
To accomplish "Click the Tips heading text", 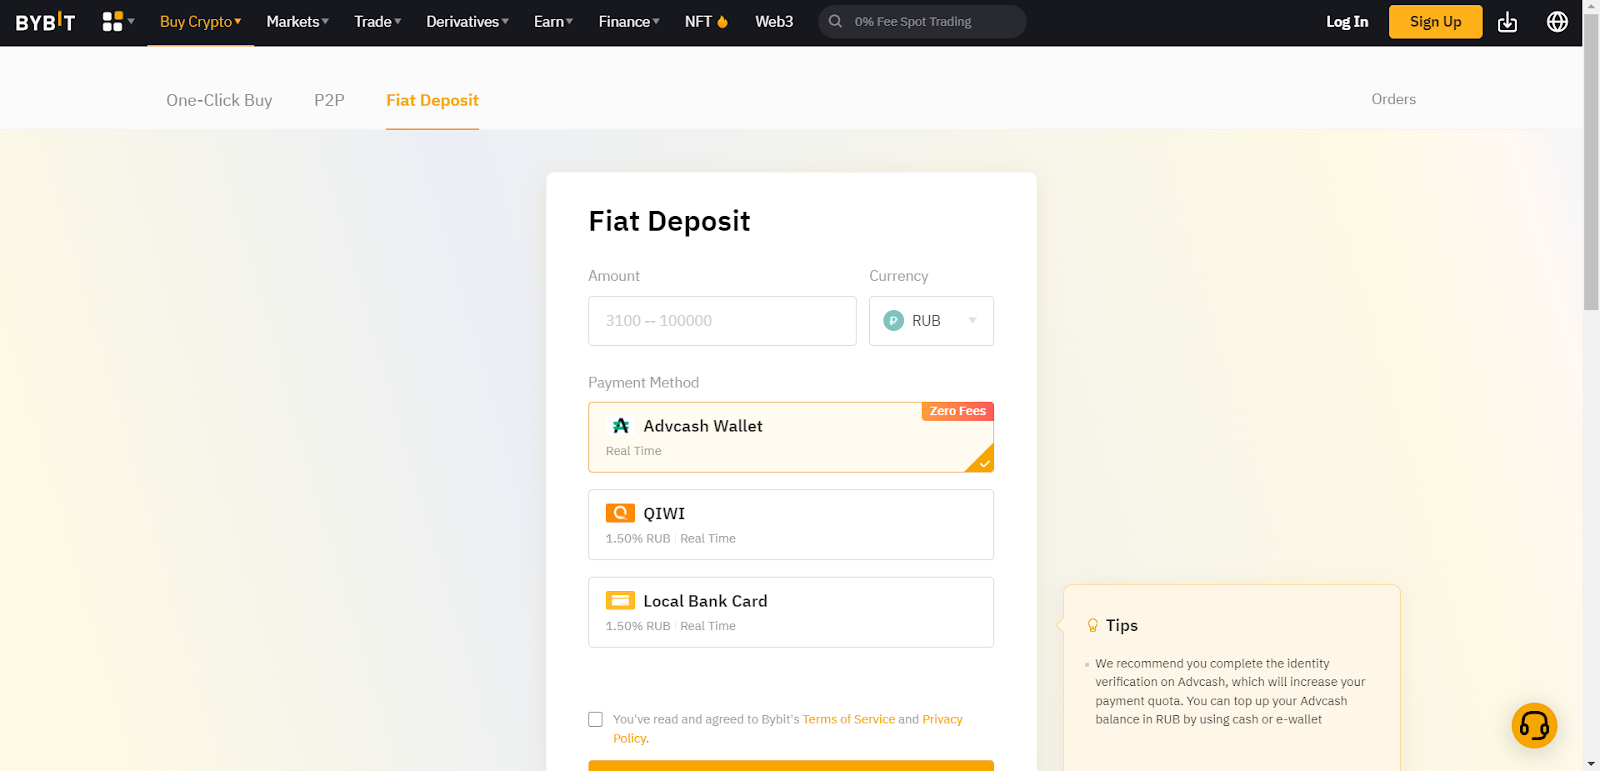I will (x=1122, y=625).
